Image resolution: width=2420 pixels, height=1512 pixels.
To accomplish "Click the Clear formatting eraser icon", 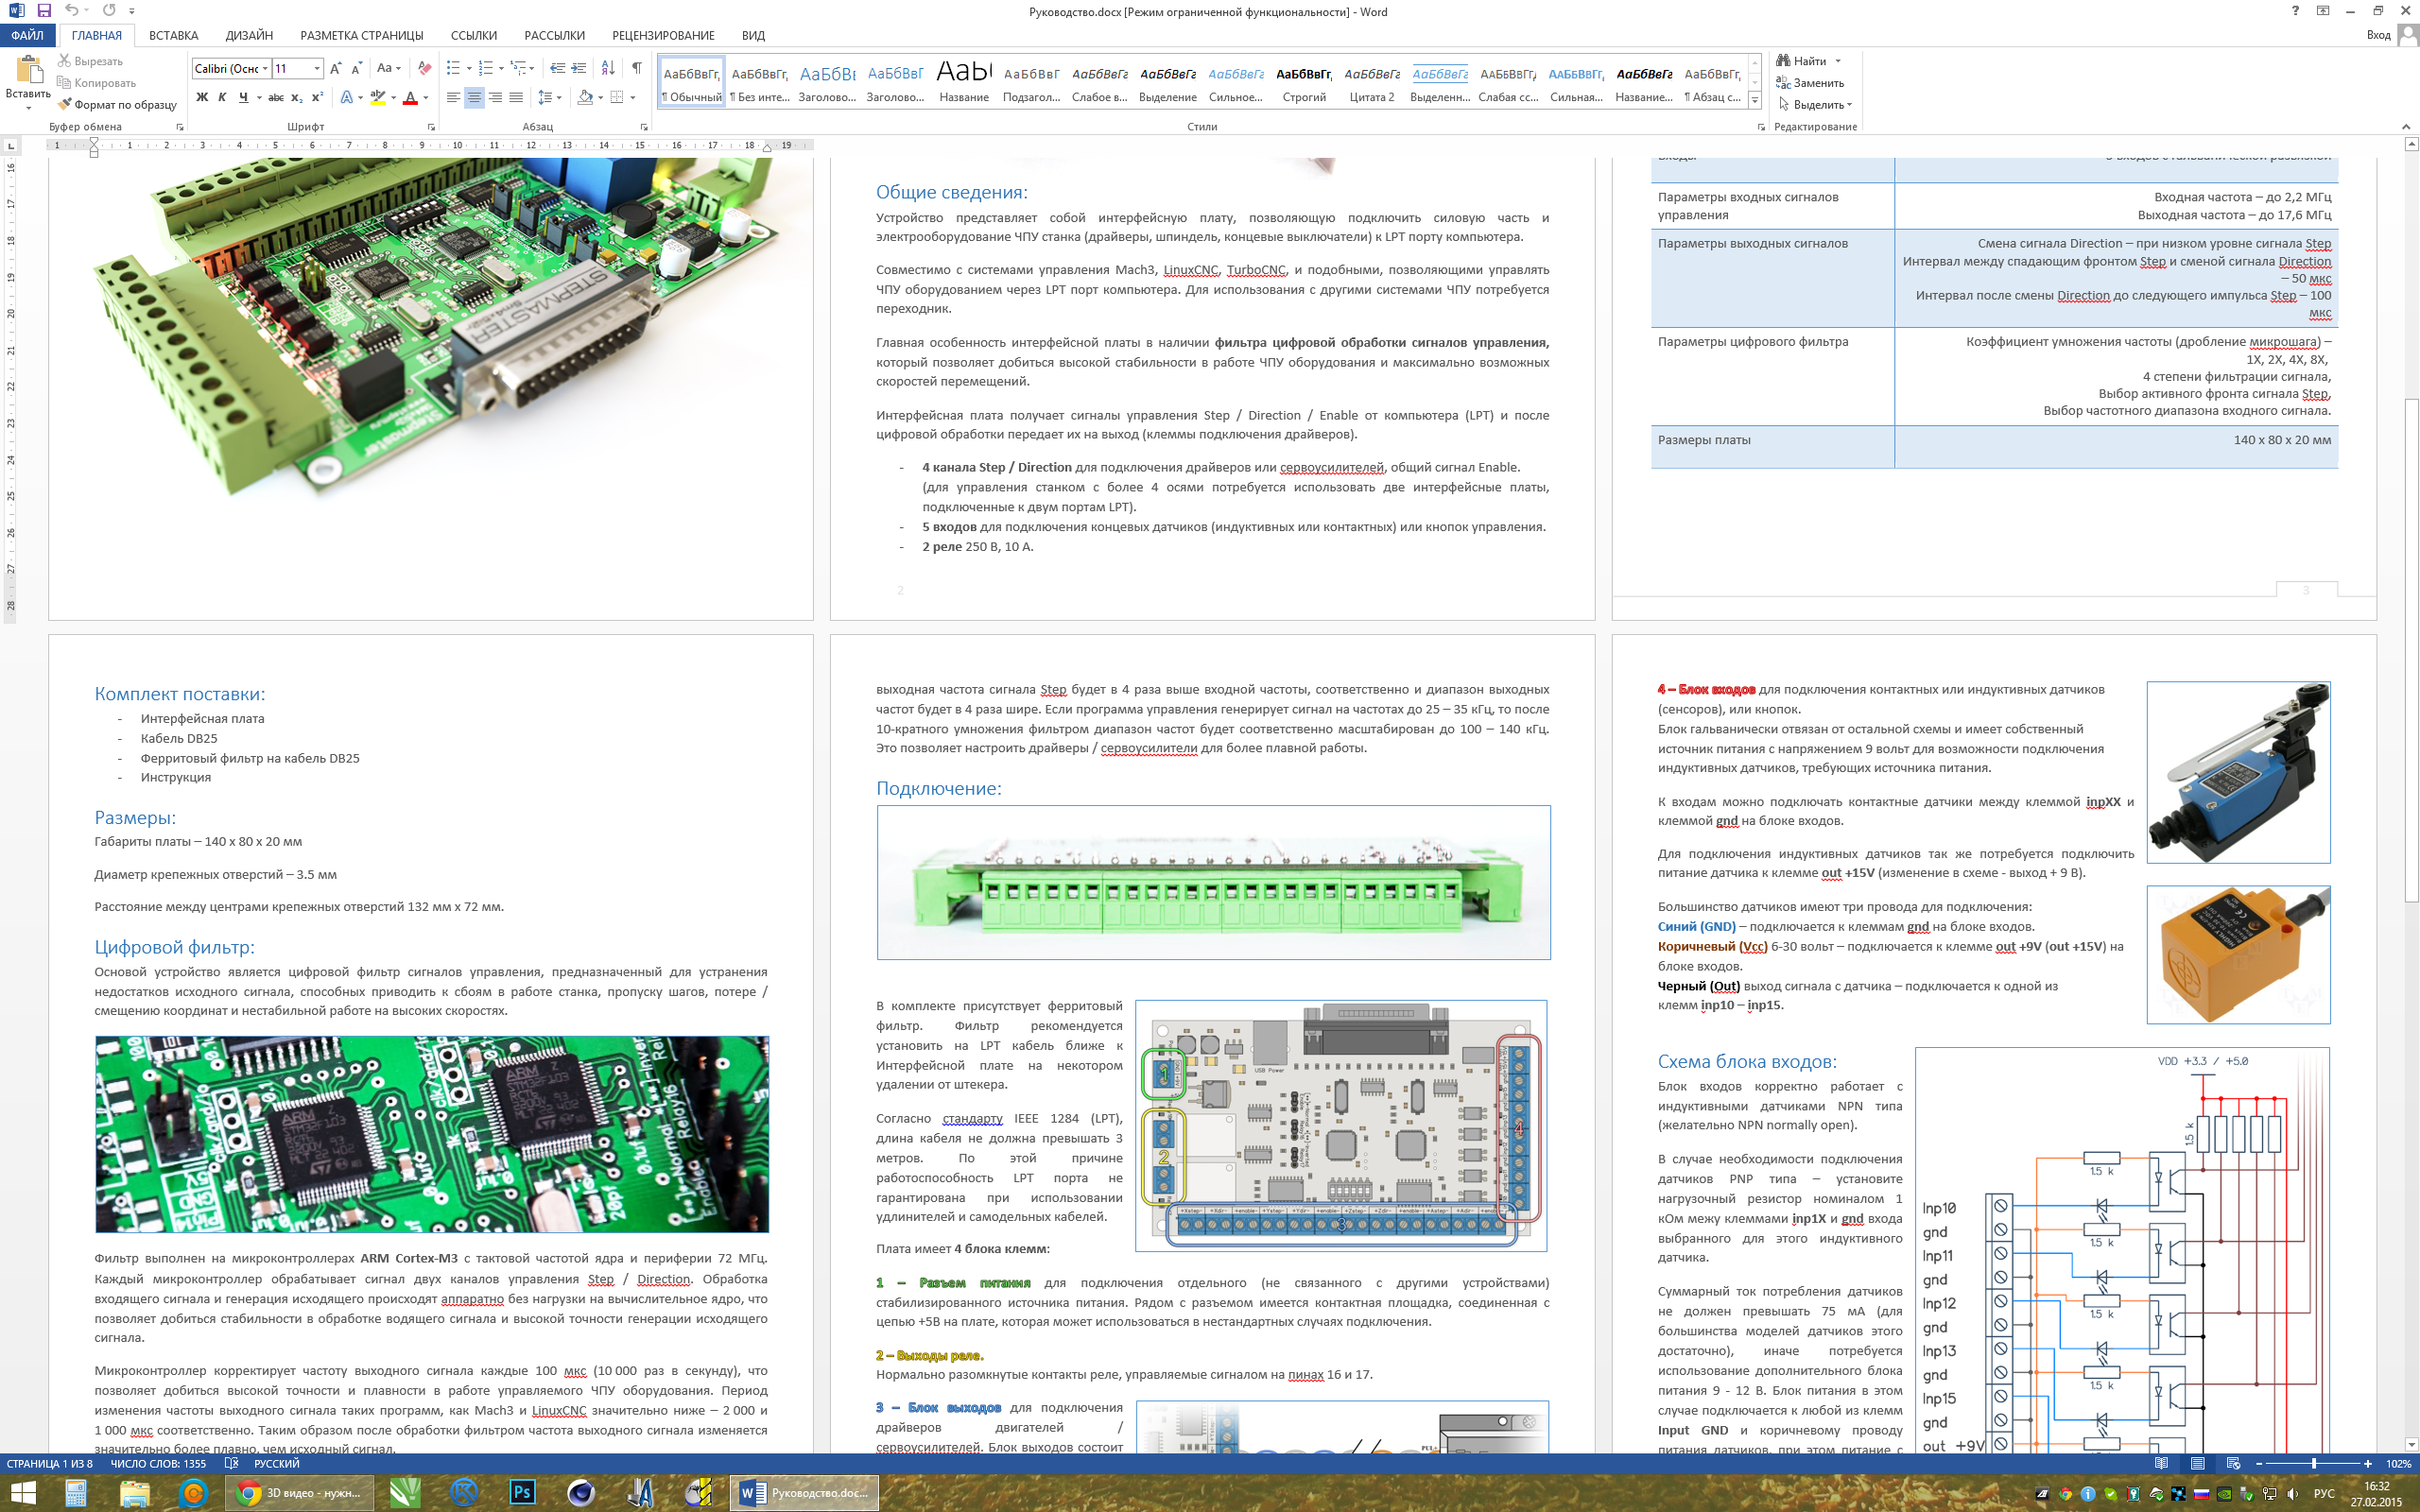I will click(x=424, y=68).
